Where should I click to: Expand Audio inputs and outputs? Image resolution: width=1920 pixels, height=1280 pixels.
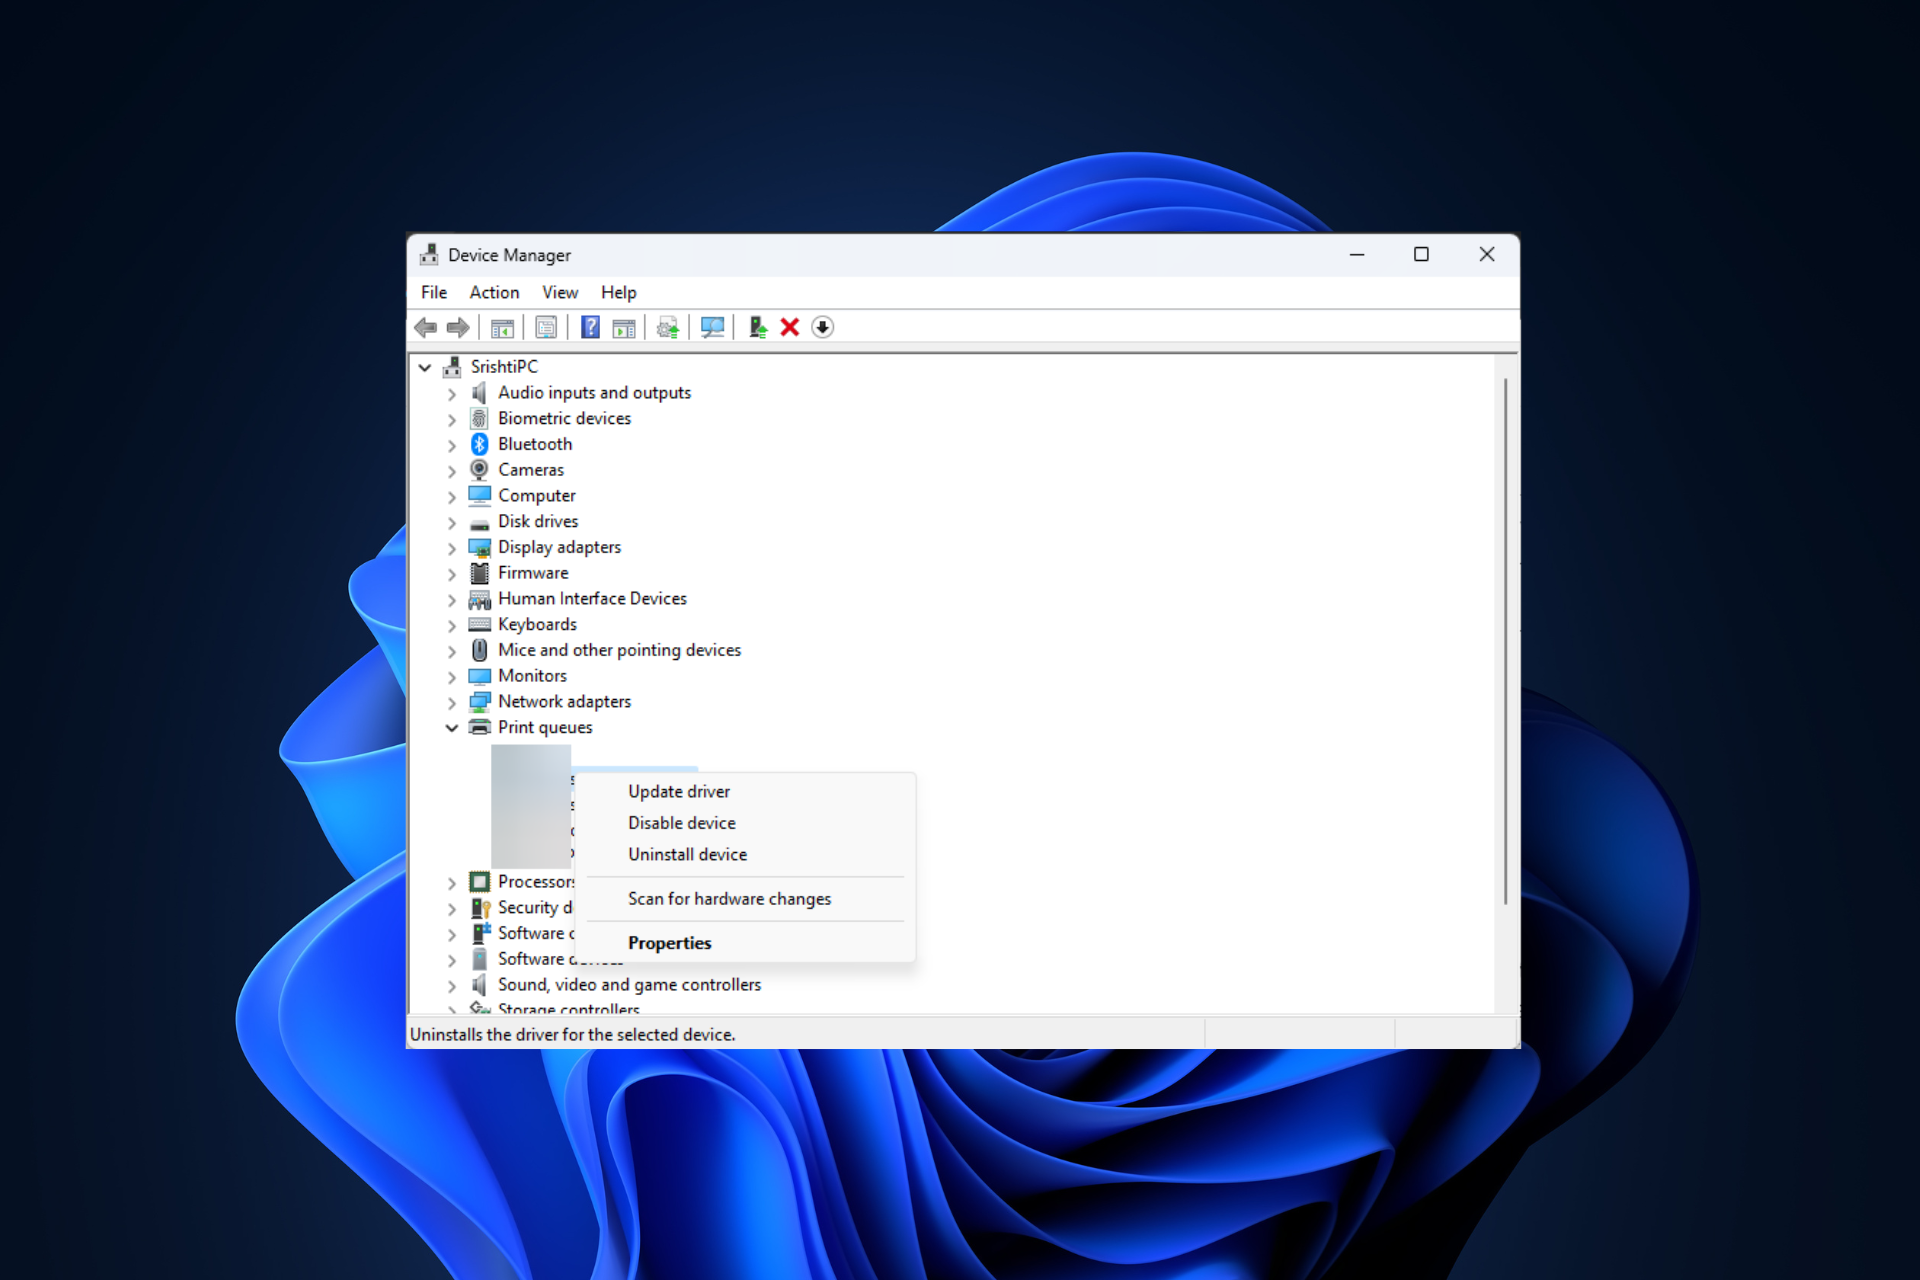(x=452, y=394)
